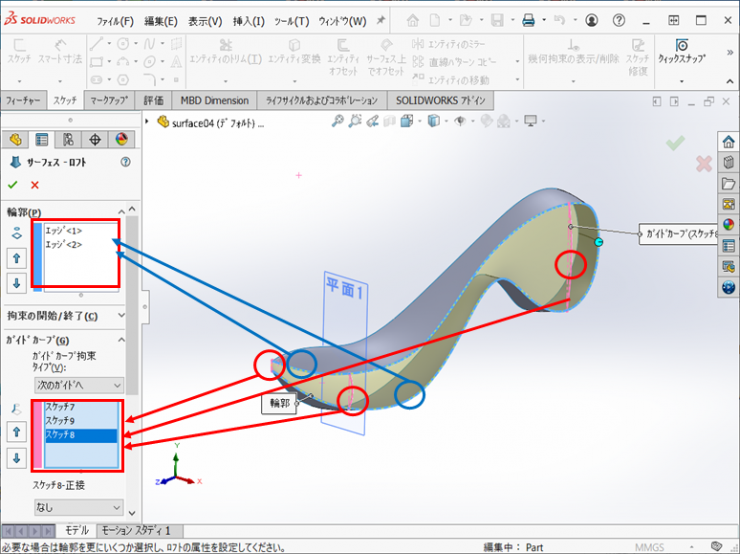The height and width of the screenshot is (554, 740).
Task: Select スケッチ7 in the guide curve list
Action: 60,407
